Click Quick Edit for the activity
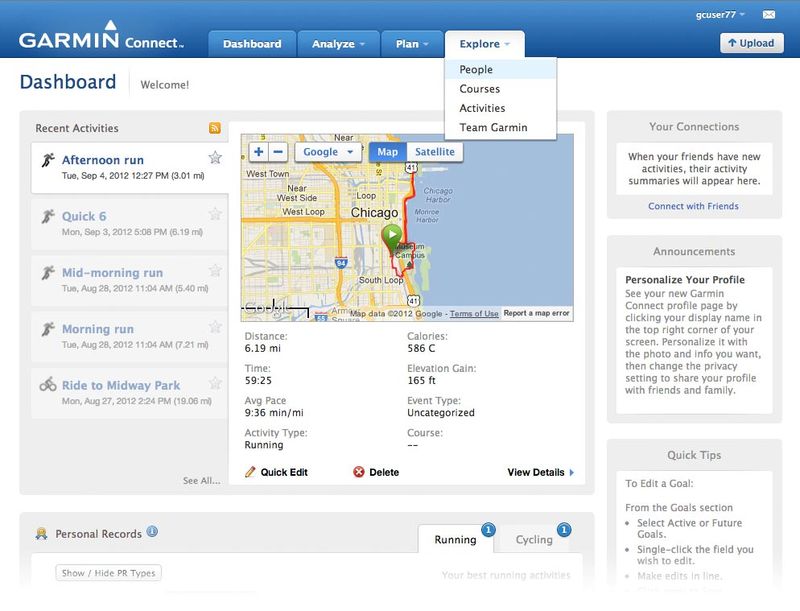 (x=277, y=472)
